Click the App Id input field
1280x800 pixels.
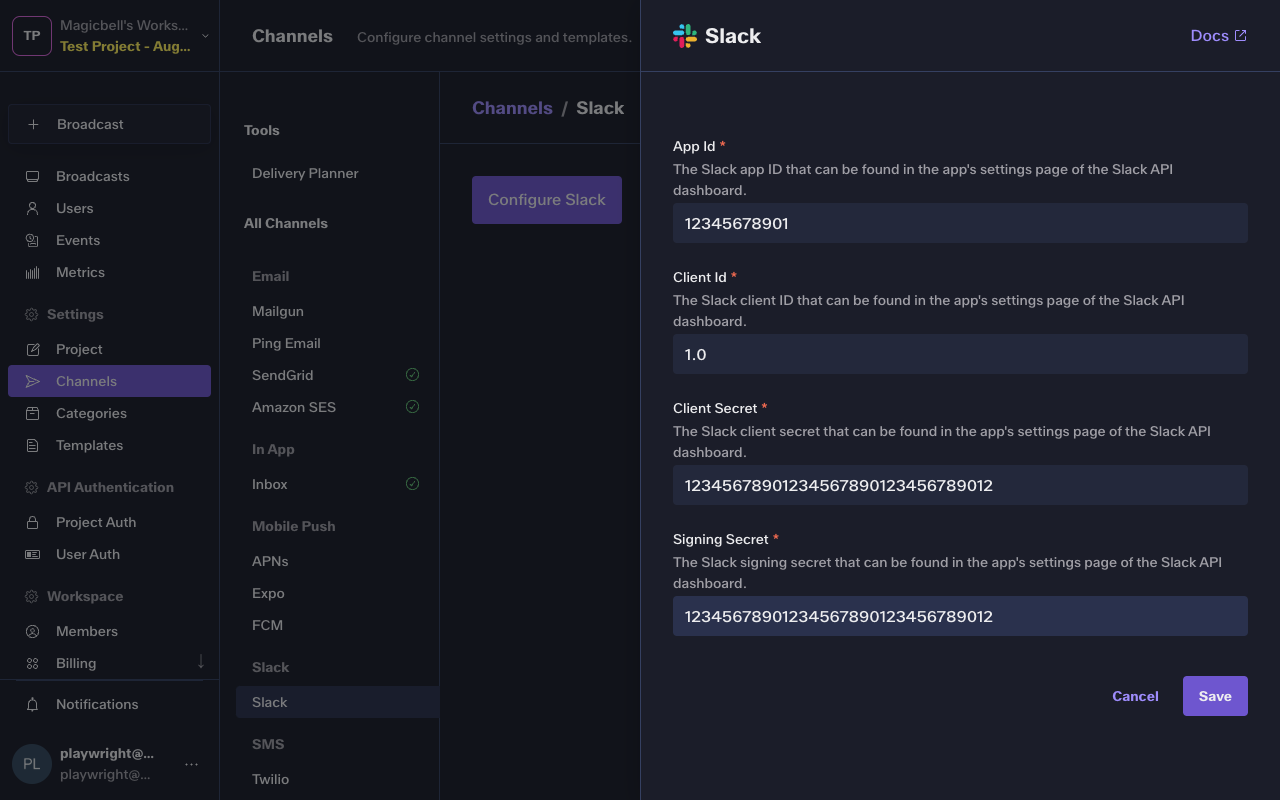coord(960,223)
